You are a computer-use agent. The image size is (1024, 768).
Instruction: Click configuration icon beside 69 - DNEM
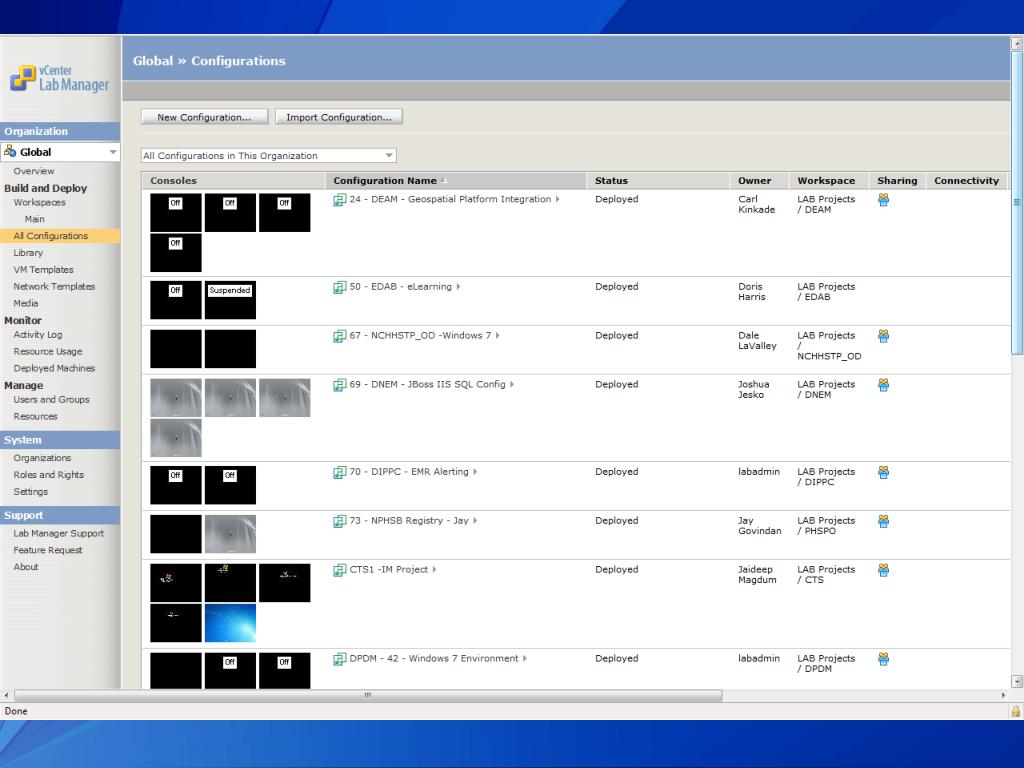(x=340, y=385)
